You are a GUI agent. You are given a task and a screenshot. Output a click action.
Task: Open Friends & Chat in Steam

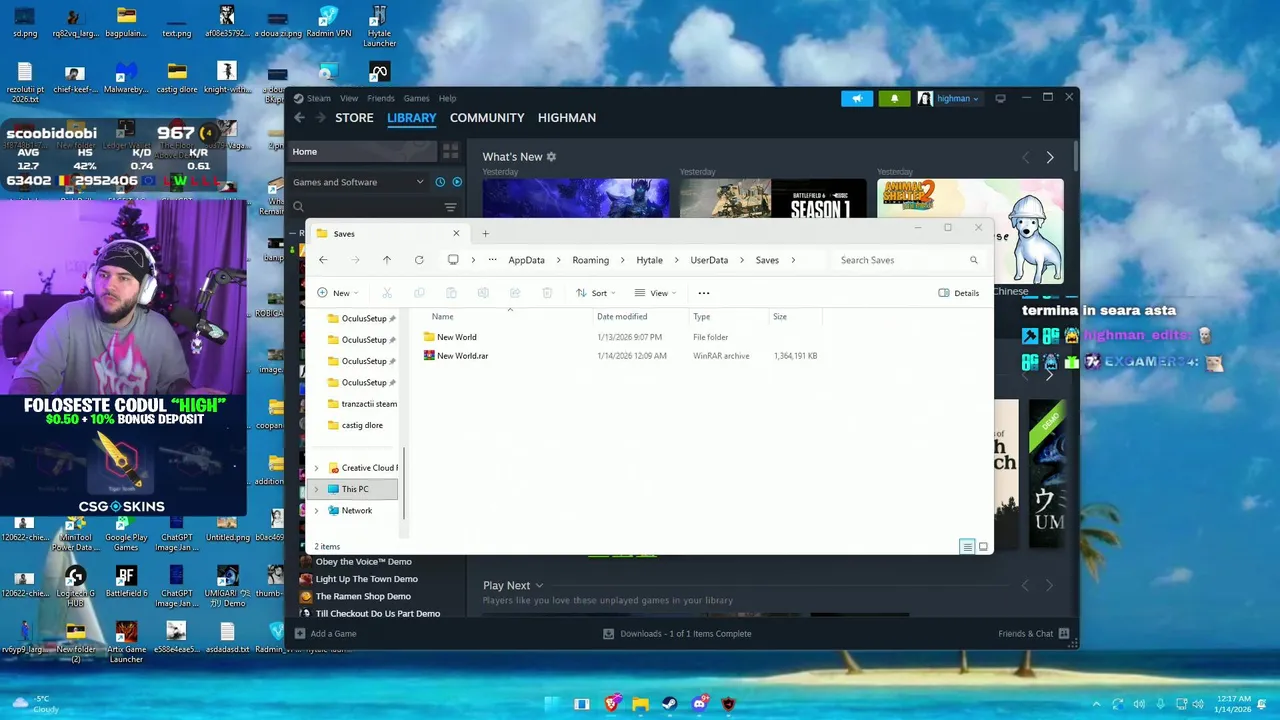[1033, 633]
